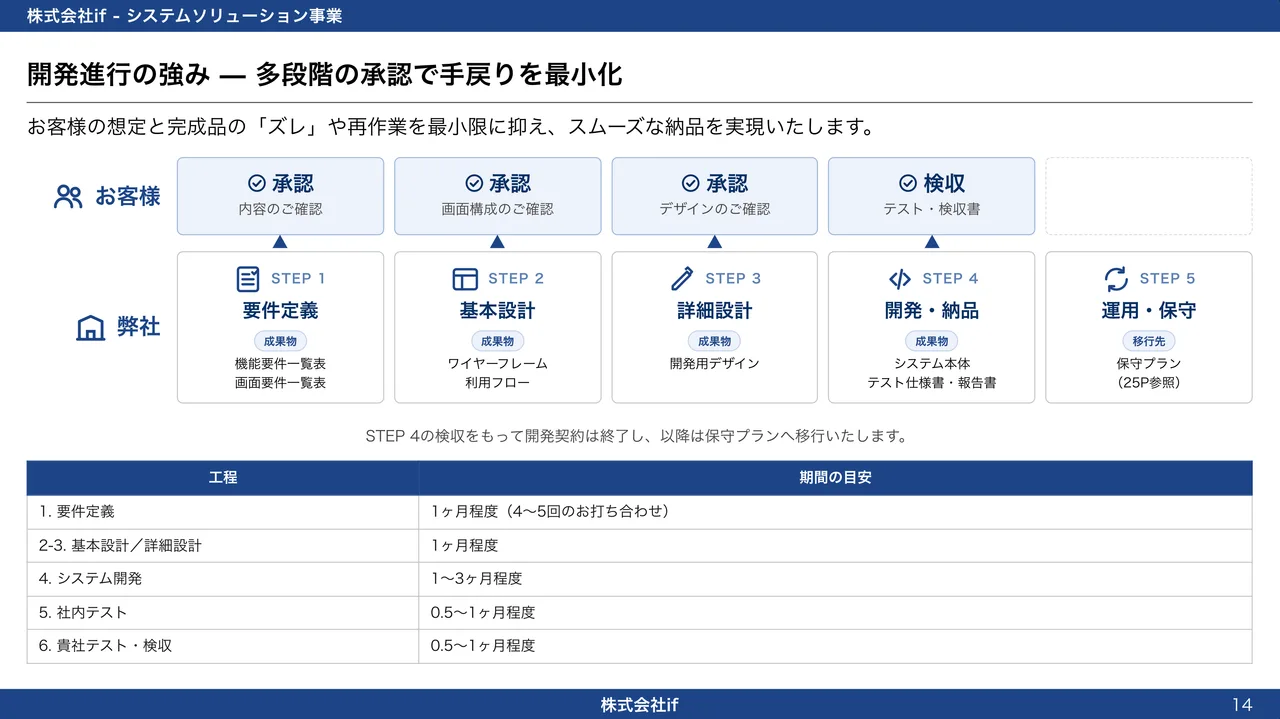Click the 1. 要件定義 table row
This screenshot has height=719, width=1280.
[639, 512]
